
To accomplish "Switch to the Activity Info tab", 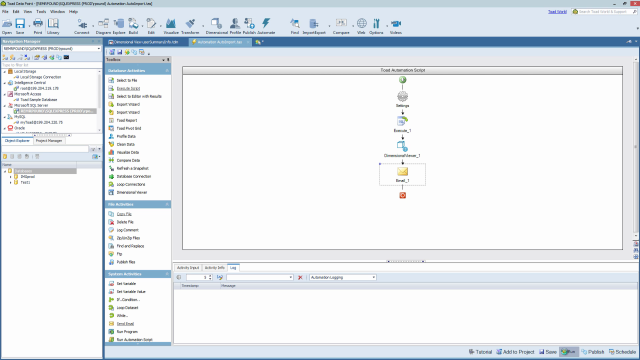I will click(x=214, y=268).
